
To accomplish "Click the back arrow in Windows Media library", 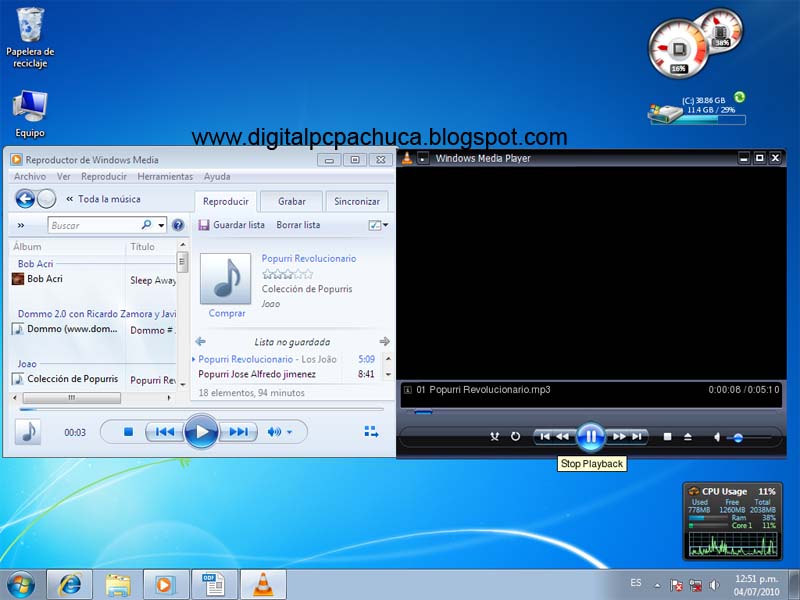I will [24, 198].
